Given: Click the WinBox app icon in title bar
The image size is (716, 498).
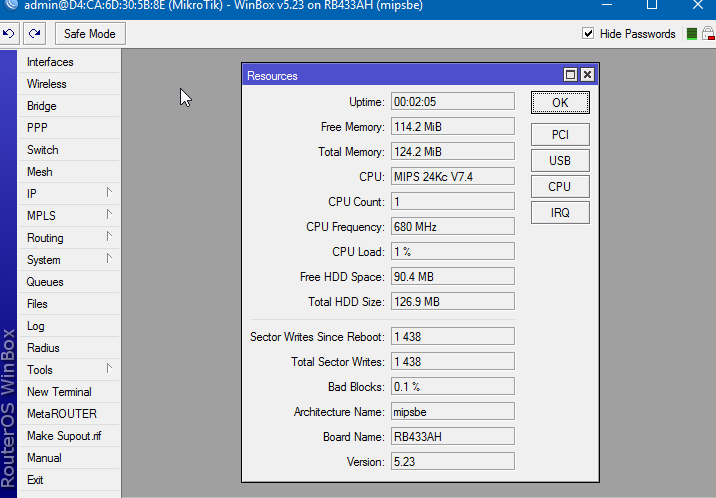Looking at the screenshot, I should (11, 5).
